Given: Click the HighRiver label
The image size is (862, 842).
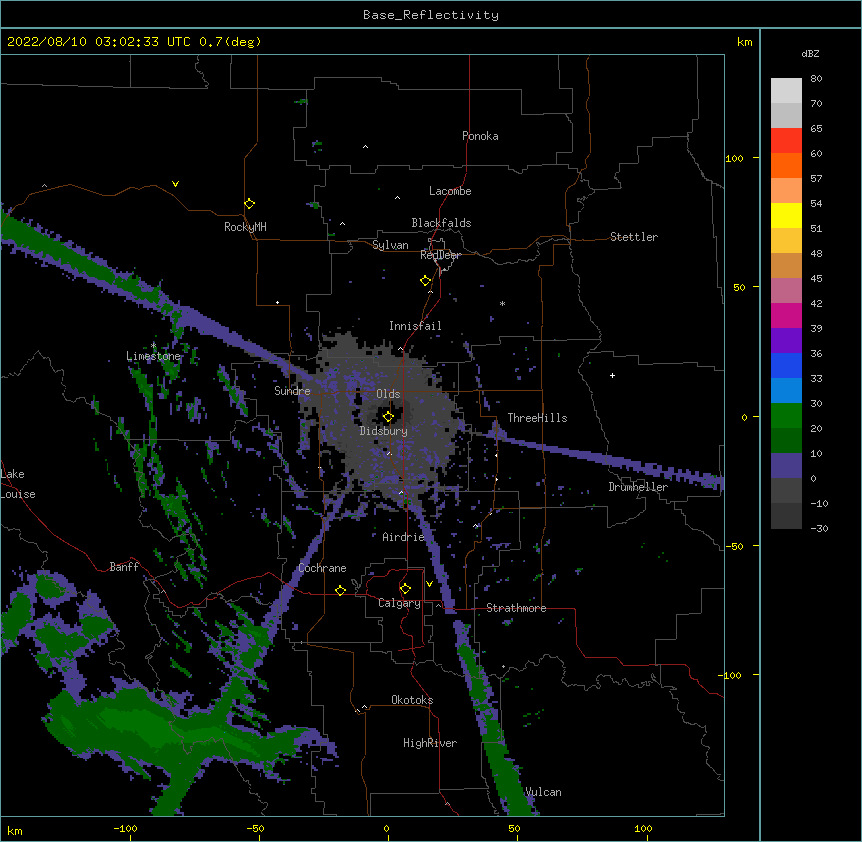Looking at the screenshot, I should click(x=430, y=743).
